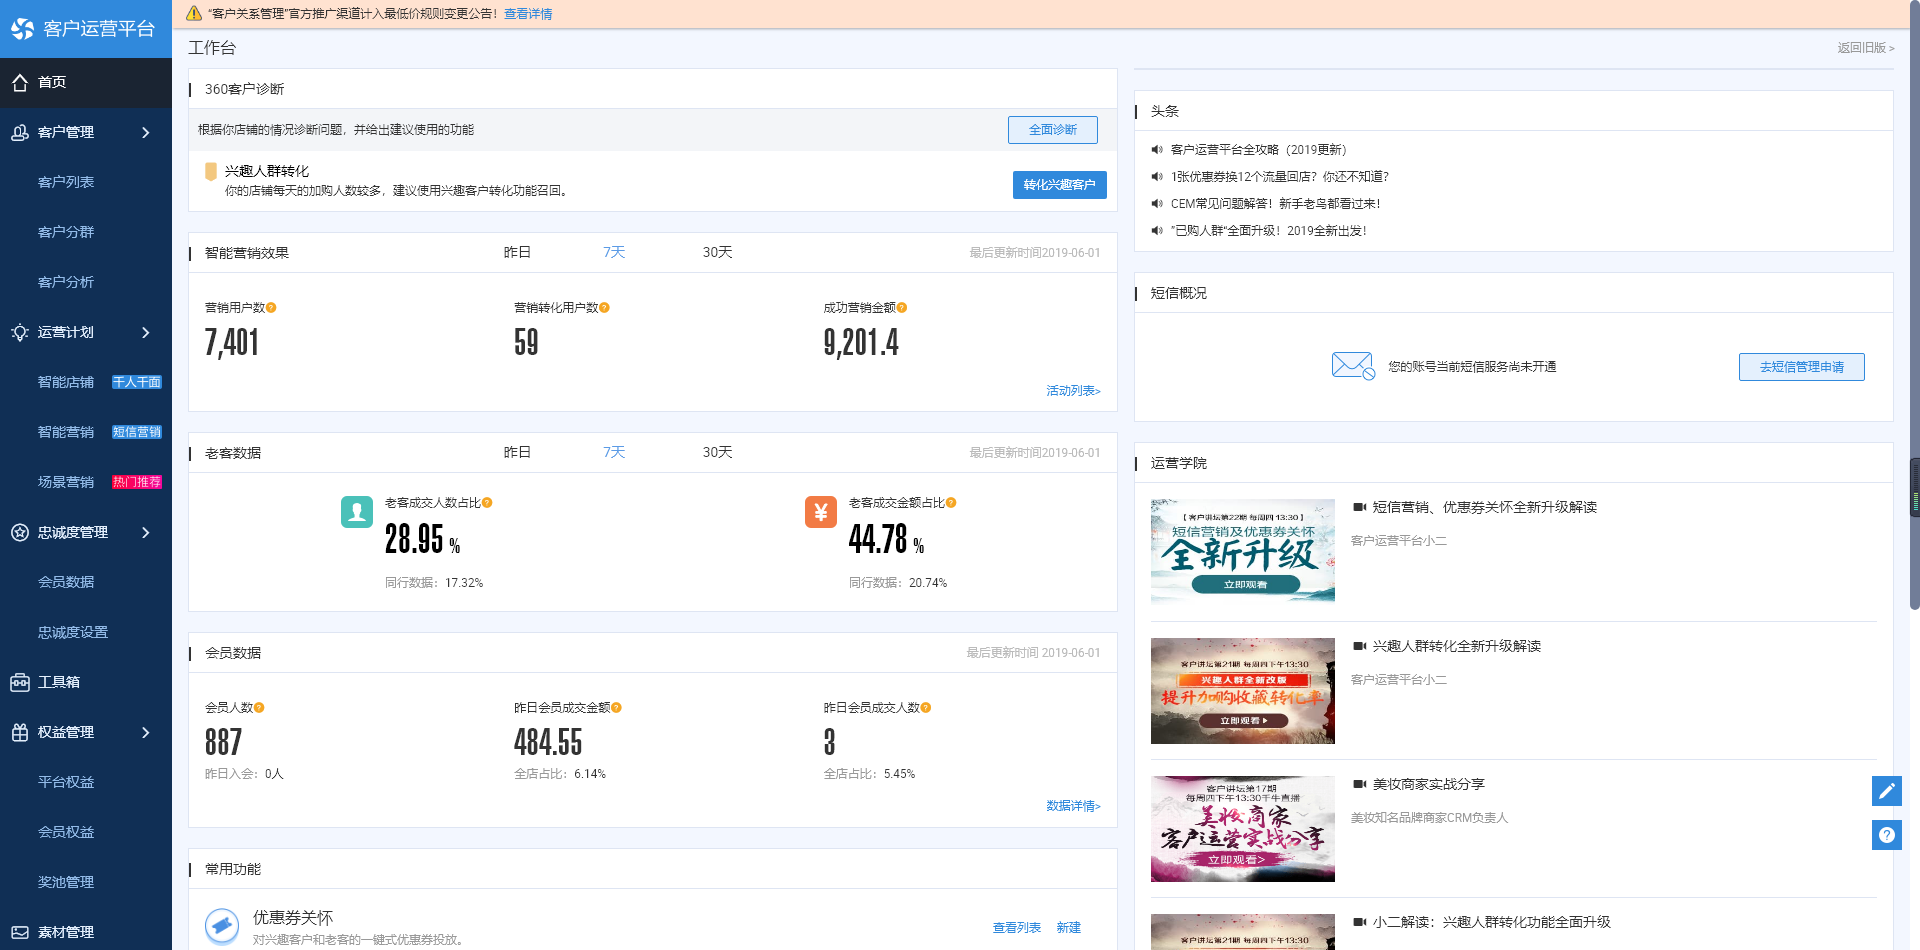Select 30天 tab in 智能营销效果

pyautogui.click(x=717, y=253)
